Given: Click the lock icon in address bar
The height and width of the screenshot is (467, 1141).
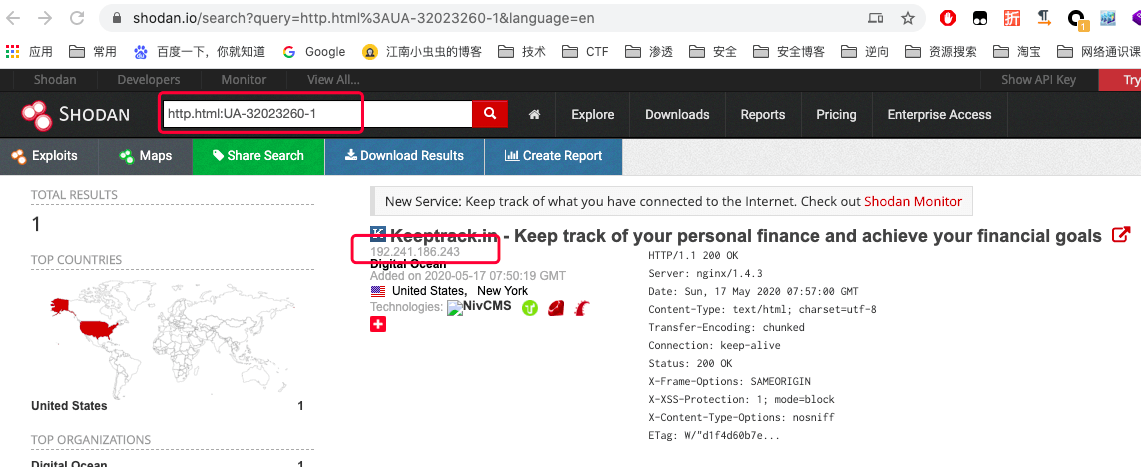Looking at the screenshot, I should (116, 18).
